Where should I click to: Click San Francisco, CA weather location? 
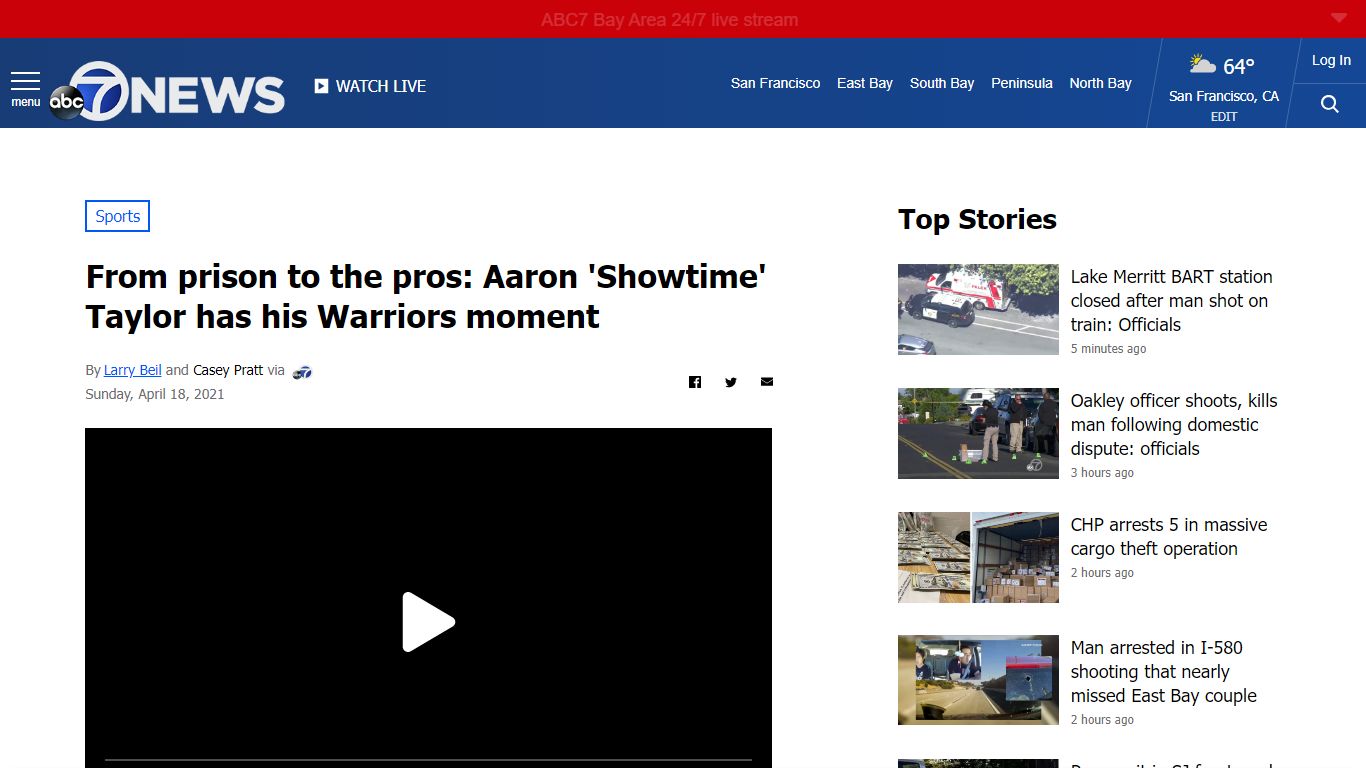(1224, 96)
